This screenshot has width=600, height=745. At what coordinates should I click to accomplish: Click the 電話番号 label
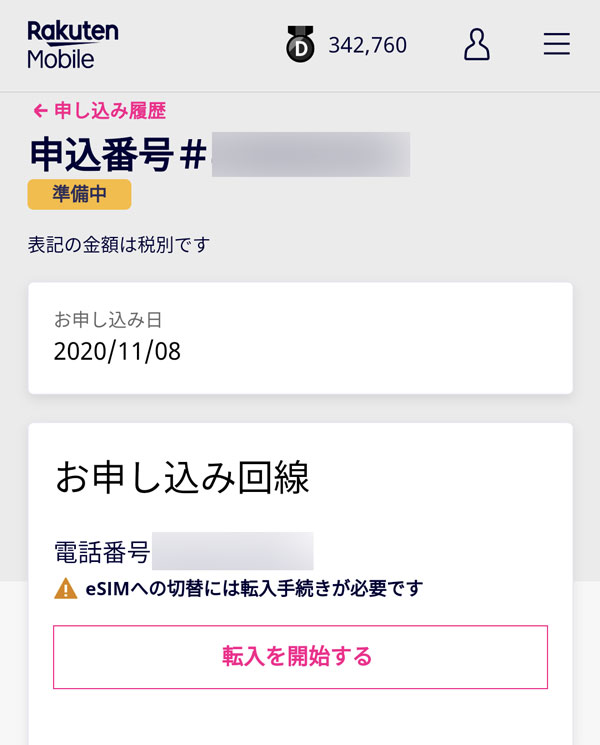coord(102,551)
